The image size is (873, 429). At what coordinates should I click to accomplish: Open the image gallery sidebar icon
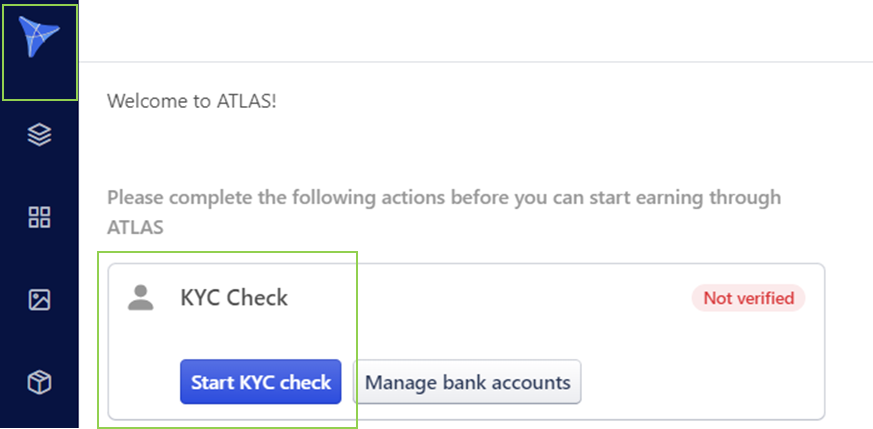39,299
